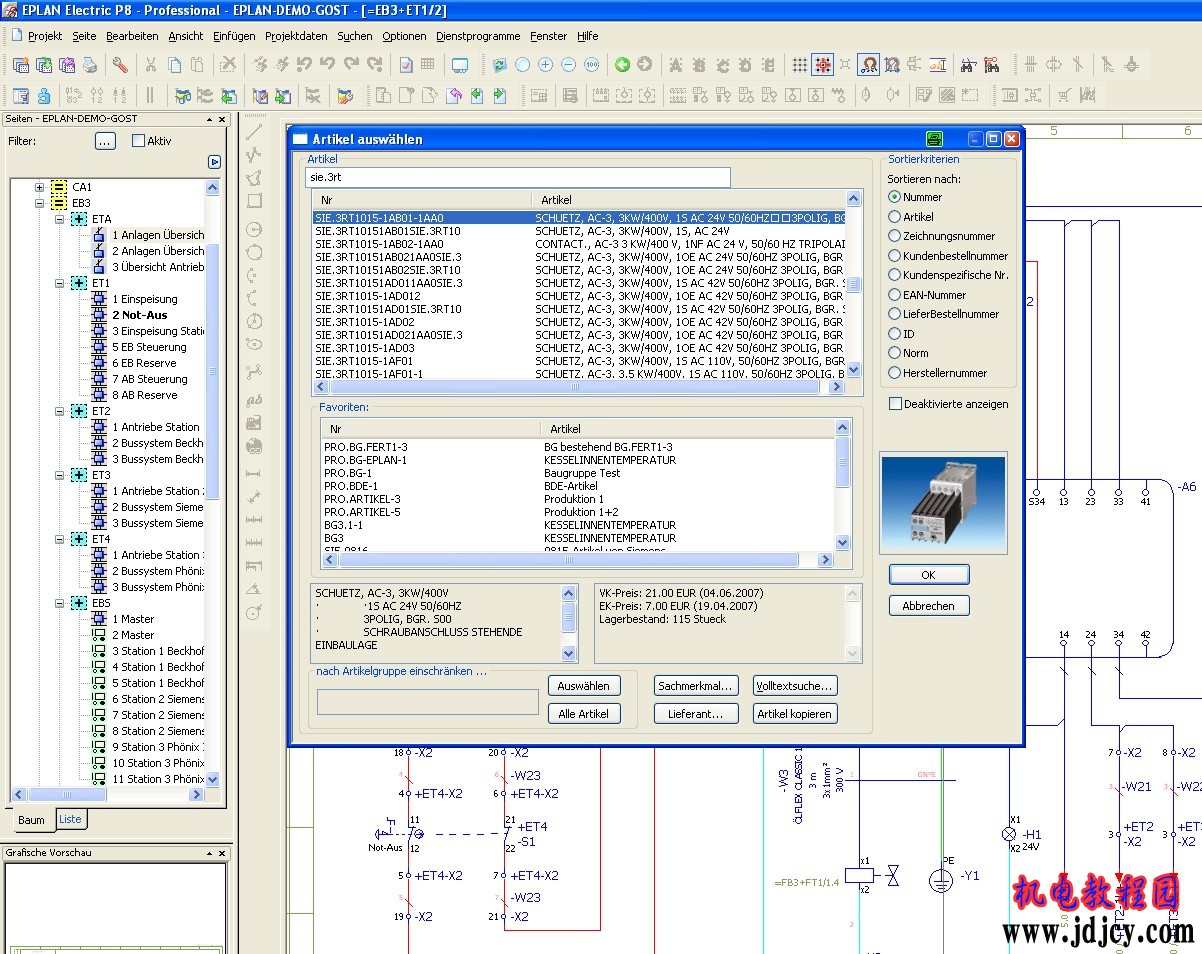Collapse the EB3 tree node
Viewport: 1202px width, 954px height.
coord(40,203)
